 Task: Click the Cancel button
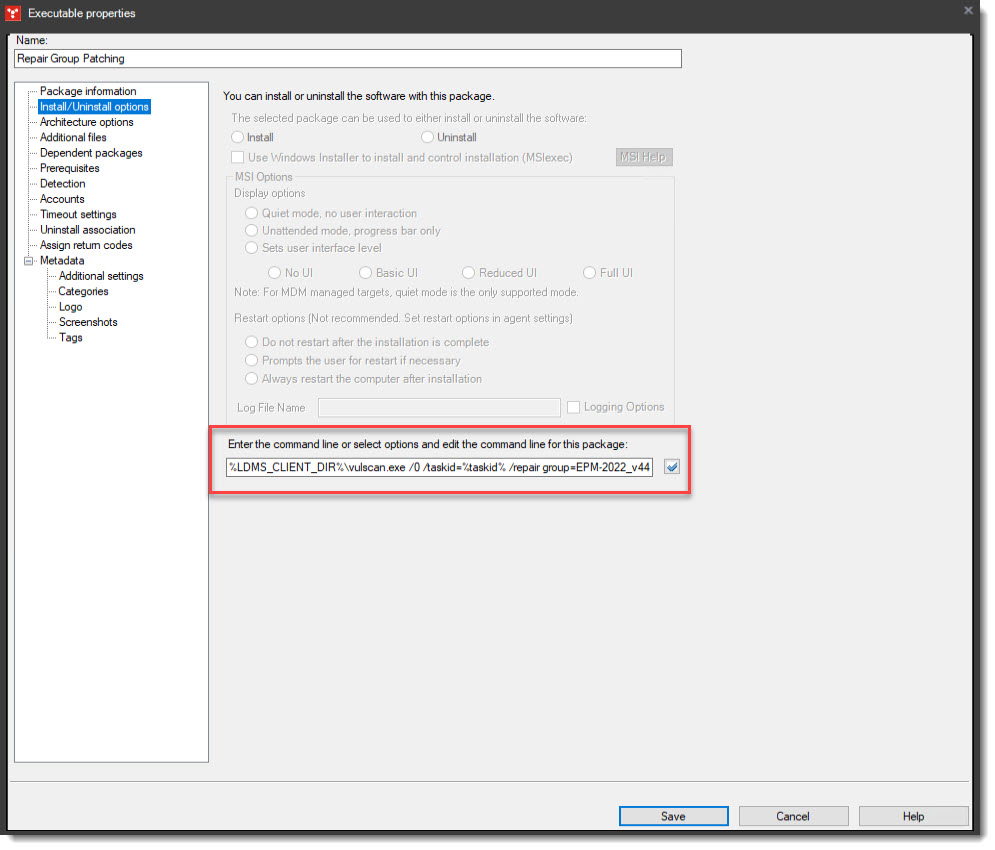tap(793, 816)
